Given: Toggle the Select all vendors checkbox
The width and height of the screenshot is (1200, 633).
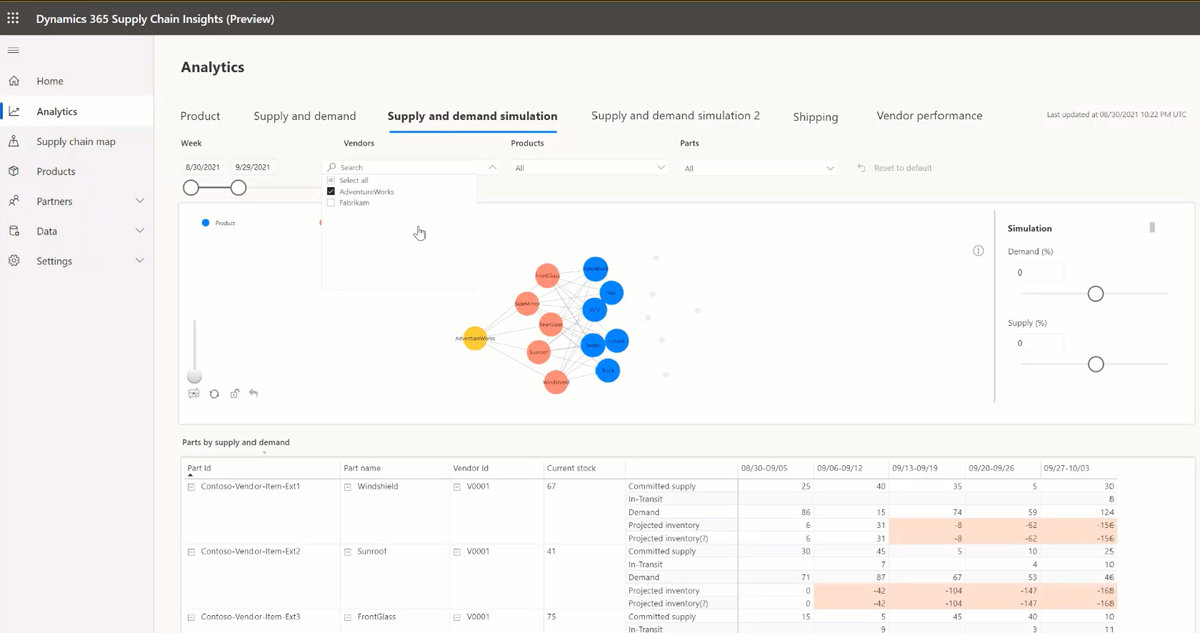Looking at the screenshot, I should pyautogui.click(x=331, y=178).
